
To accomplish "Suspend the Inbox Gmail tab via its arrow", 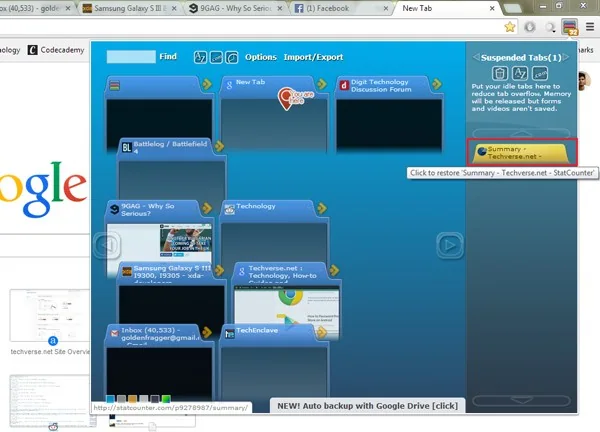I will click(x=207, y=332).
